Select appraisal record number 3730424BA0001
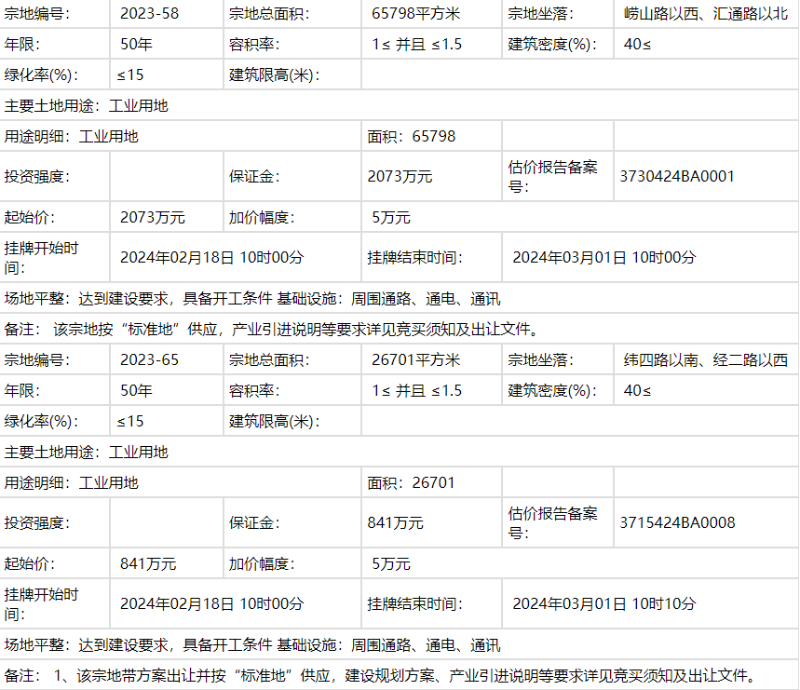This screenshot has height=690, width=800. coord(677,176)
